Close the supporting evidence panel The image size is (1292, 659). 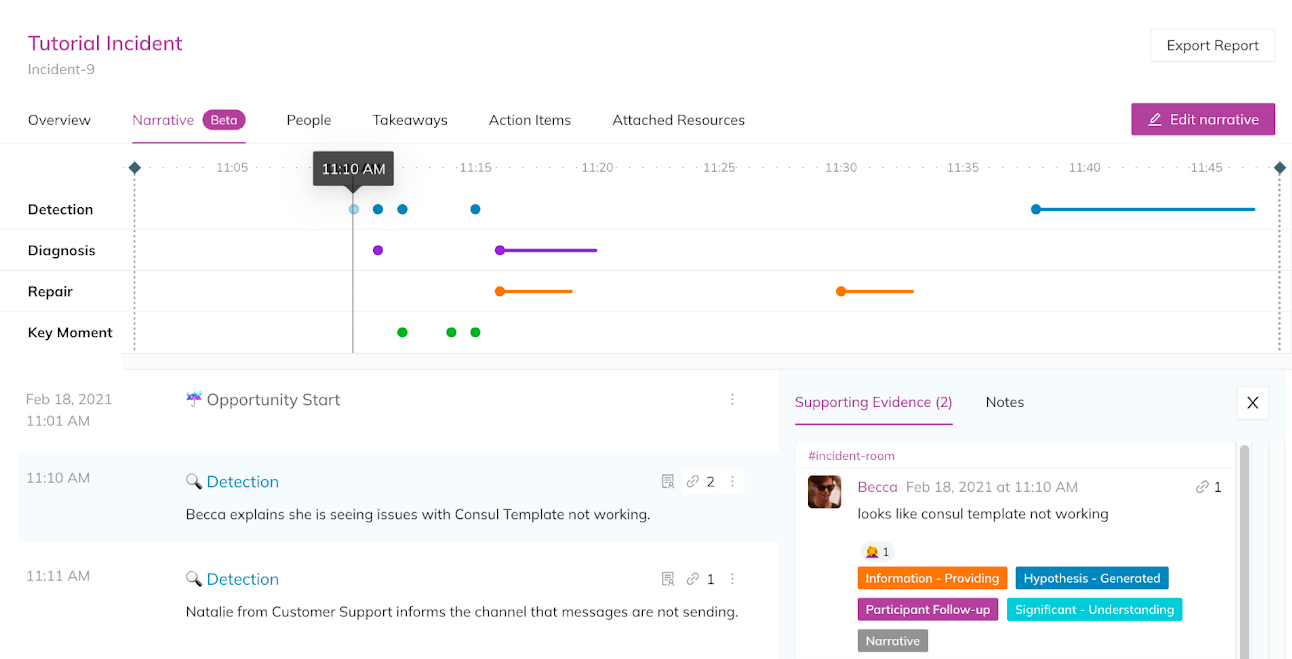click(x=1252, y=403)
